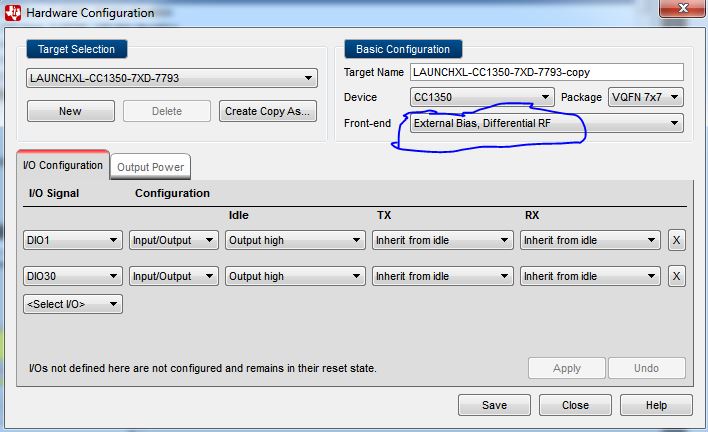Click the Target Selection header label
The image size is (708, 432).
[x=76, y=49]
